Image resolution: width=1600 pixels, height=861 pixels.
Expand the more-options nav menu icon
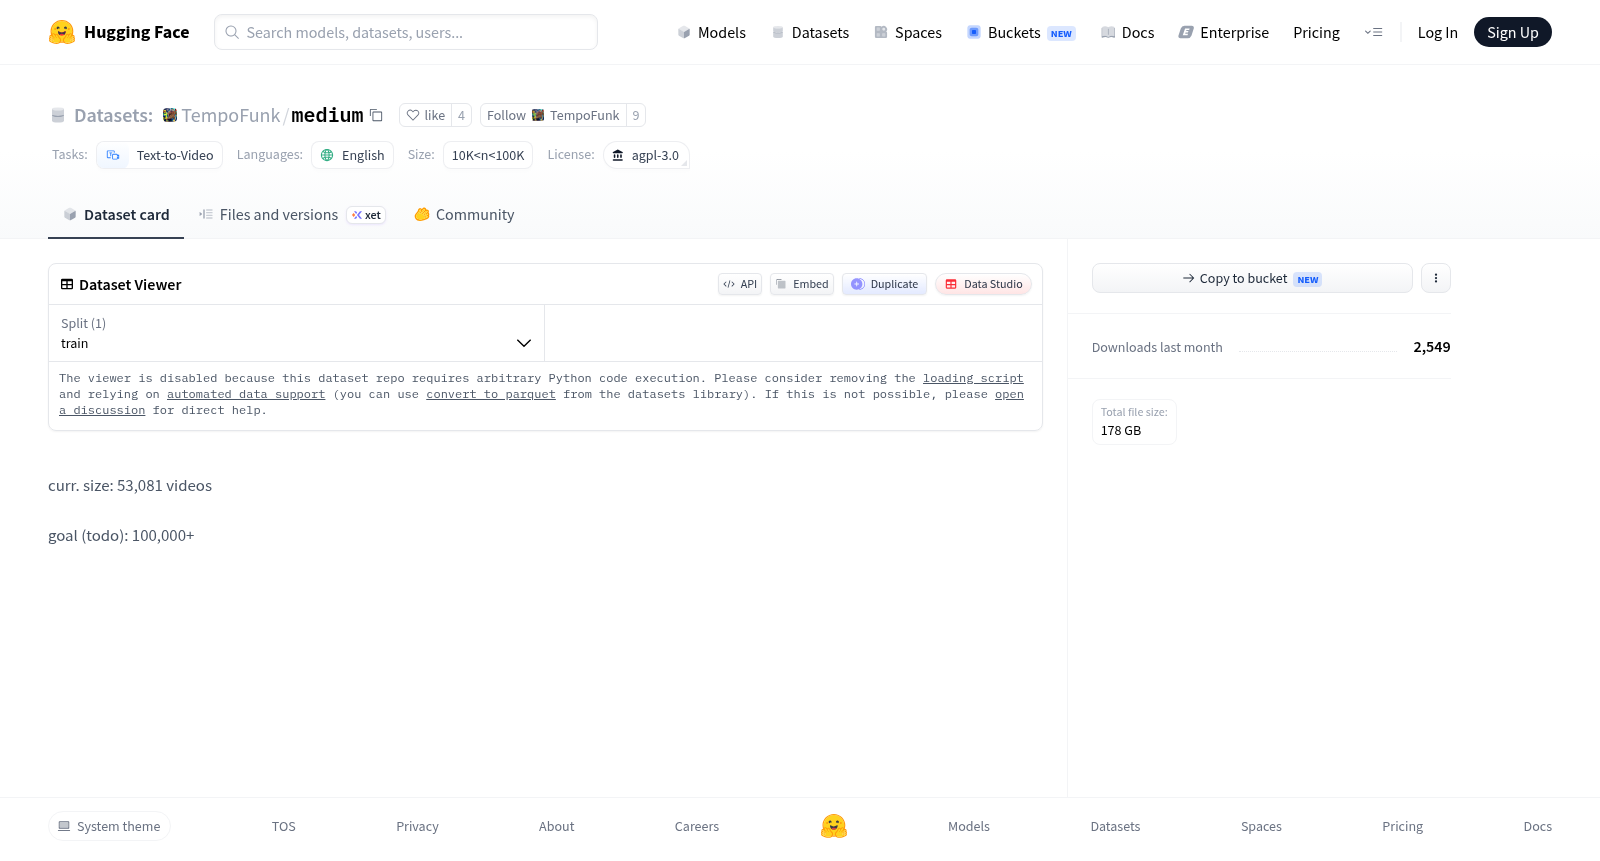[x=1373, y=32]
